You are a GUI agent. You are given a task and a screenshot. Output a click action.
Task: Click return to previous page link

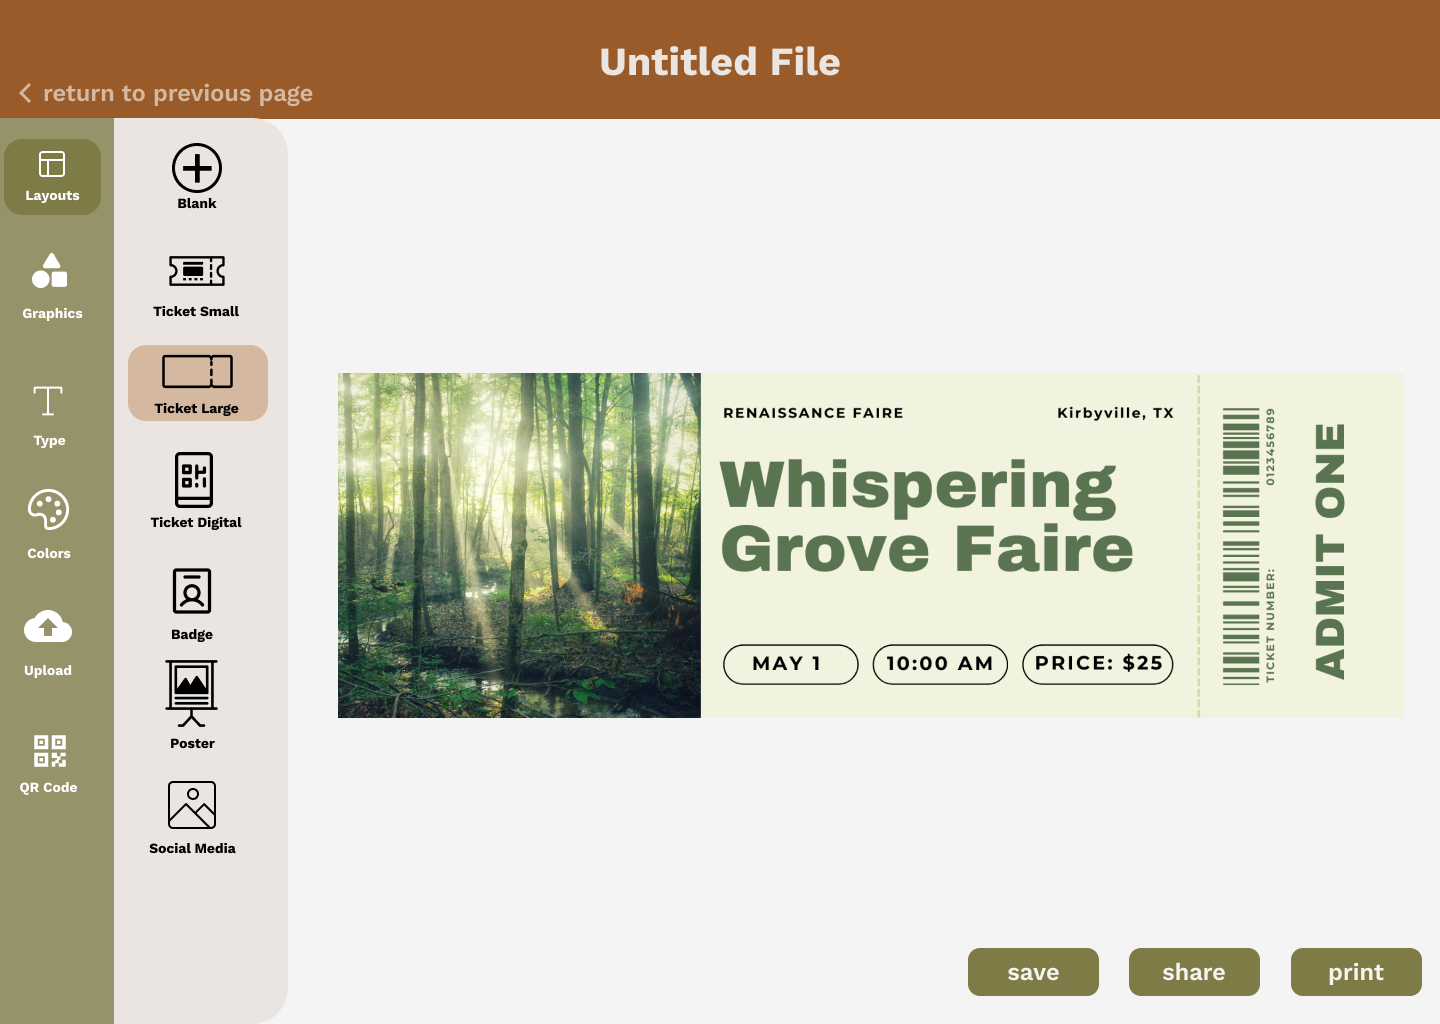pyautogui.click(x=178, y=94)
